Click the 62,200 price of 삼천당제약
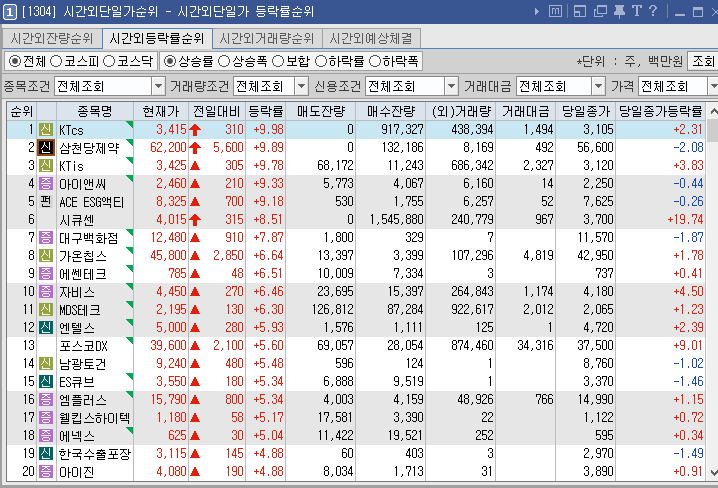The image size is (718, 488). (x=168, y=147)
